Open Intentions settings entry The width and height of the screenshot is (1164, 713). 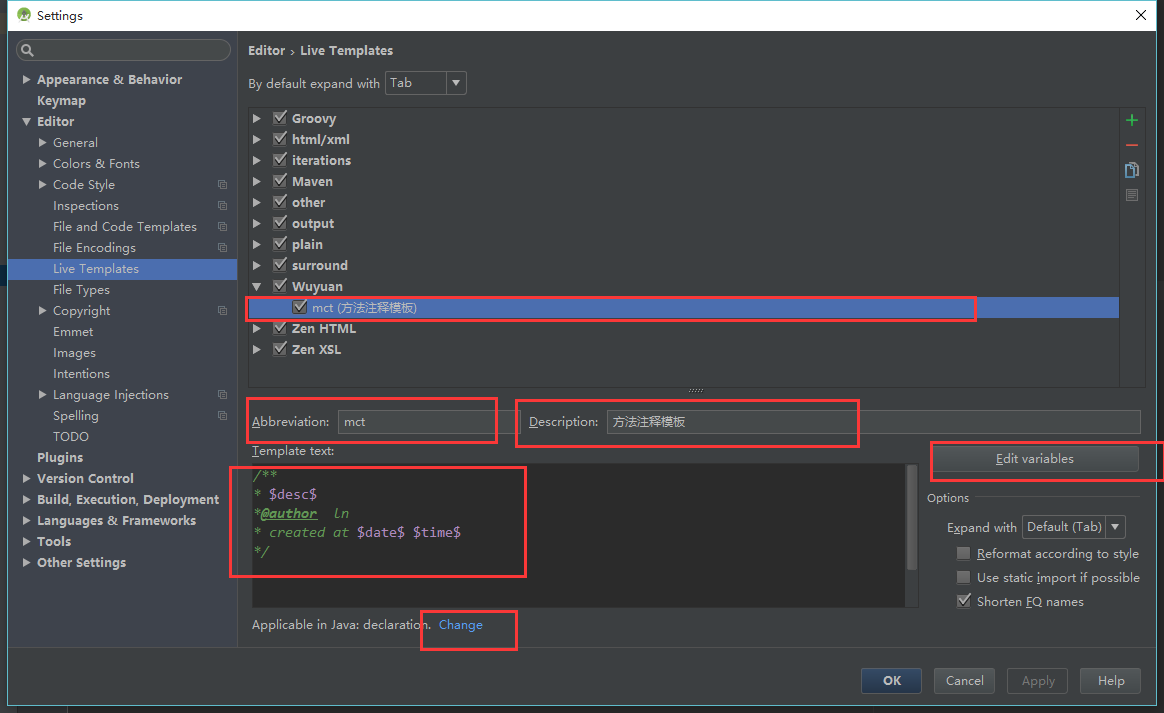tap(81, 374)
